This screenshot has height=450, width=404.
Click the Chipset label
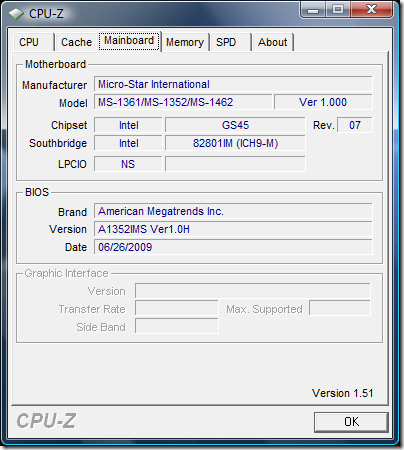[x=69, y=125]
